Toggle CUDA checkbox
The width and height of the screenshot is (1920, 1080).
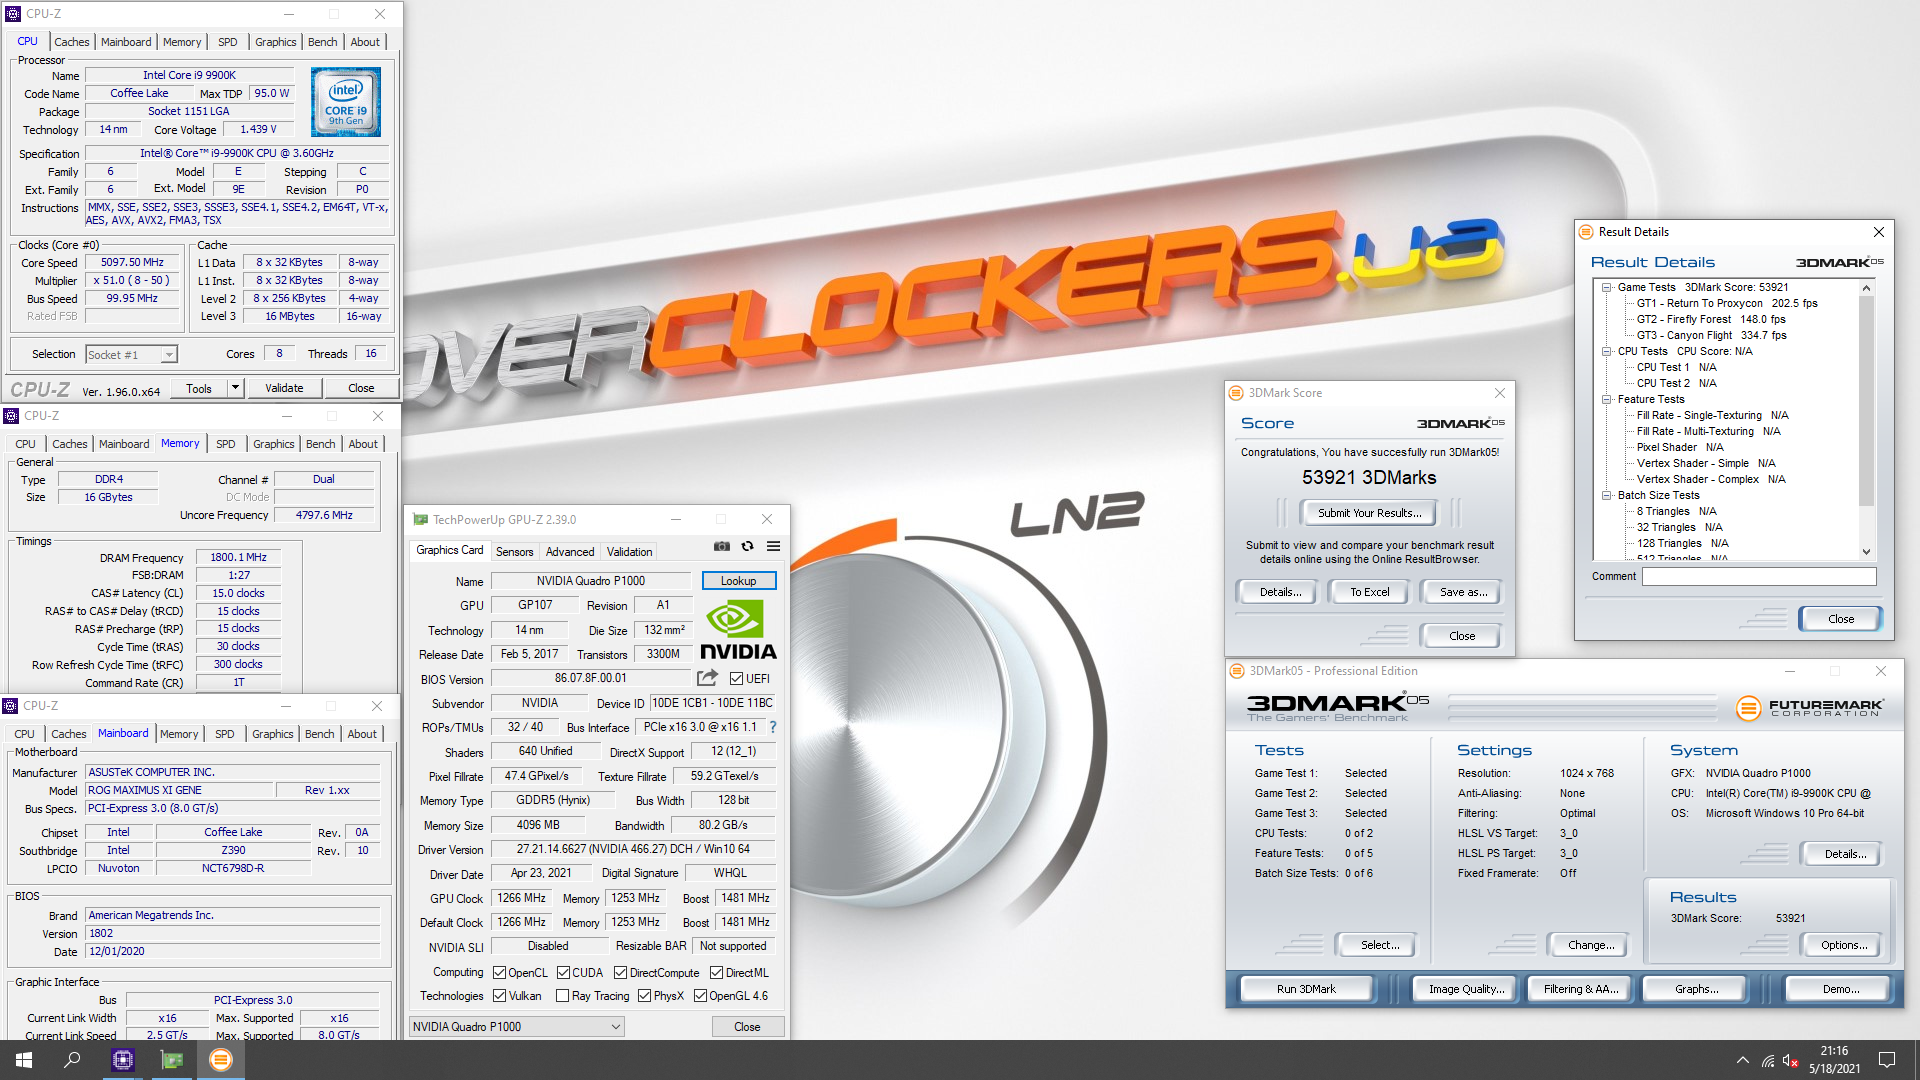click(x=563, y=973)
